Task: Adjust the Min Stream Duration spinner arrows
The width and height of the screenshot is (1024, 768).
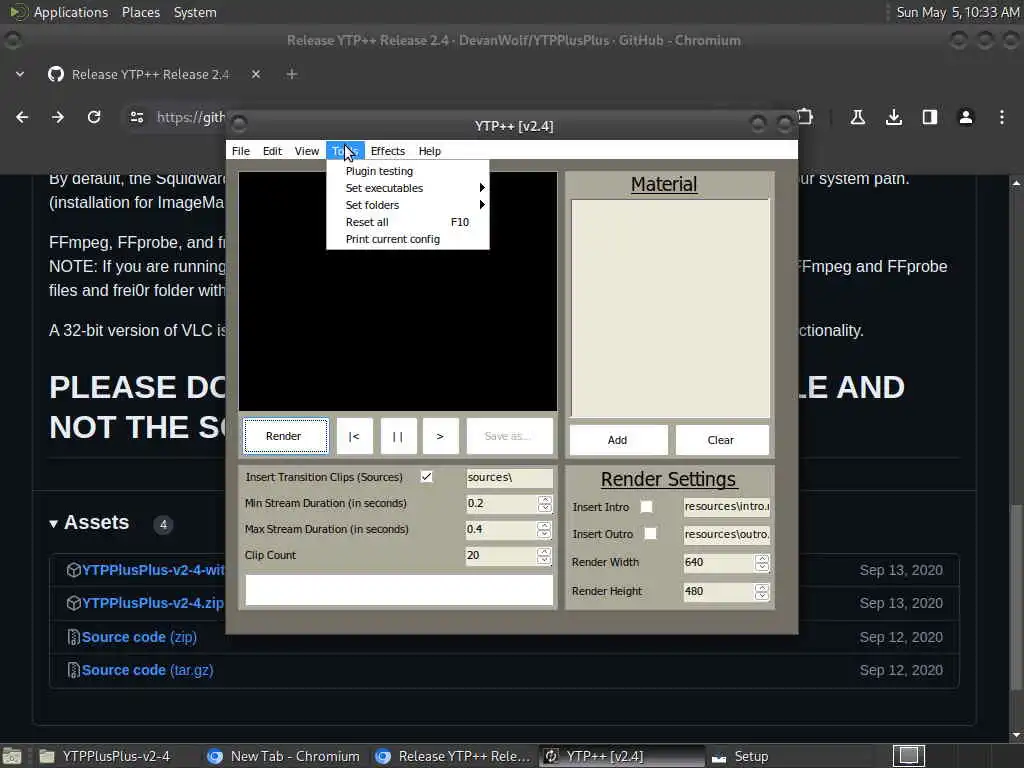Action: [545, 504]
